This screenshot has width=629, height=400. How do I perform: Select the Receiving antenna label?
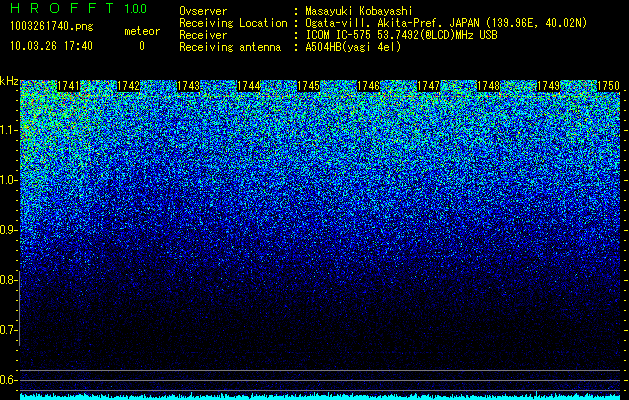click(x=230, y=47)
